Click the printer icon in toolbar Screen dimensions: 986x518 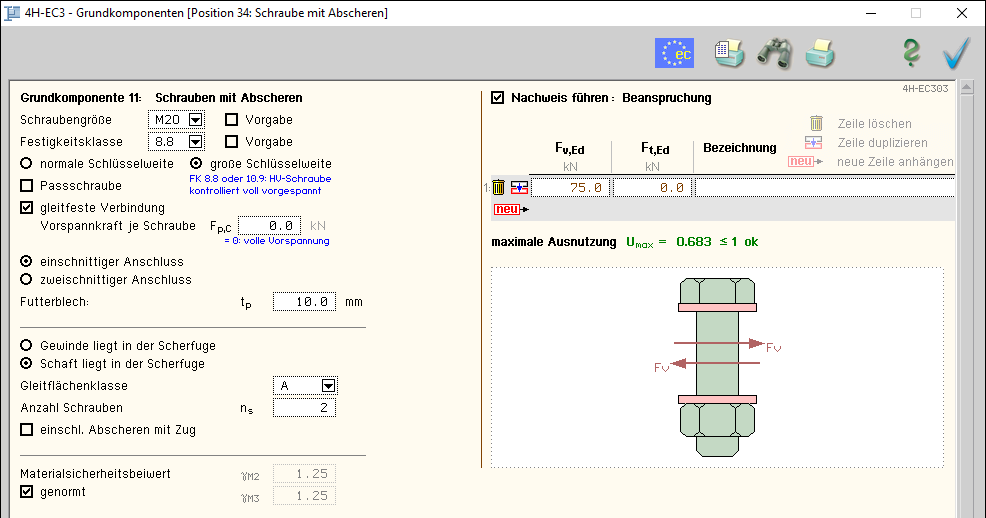pos(821,53)
